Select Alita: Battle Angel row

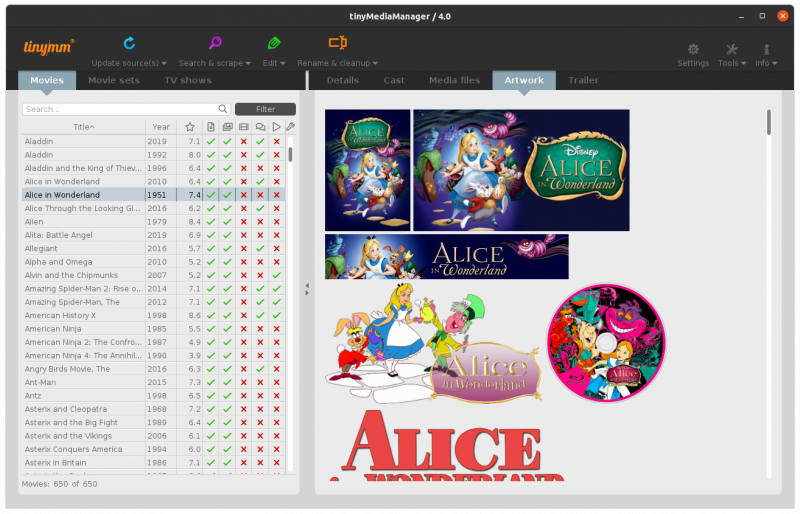[x=154, y=235]
